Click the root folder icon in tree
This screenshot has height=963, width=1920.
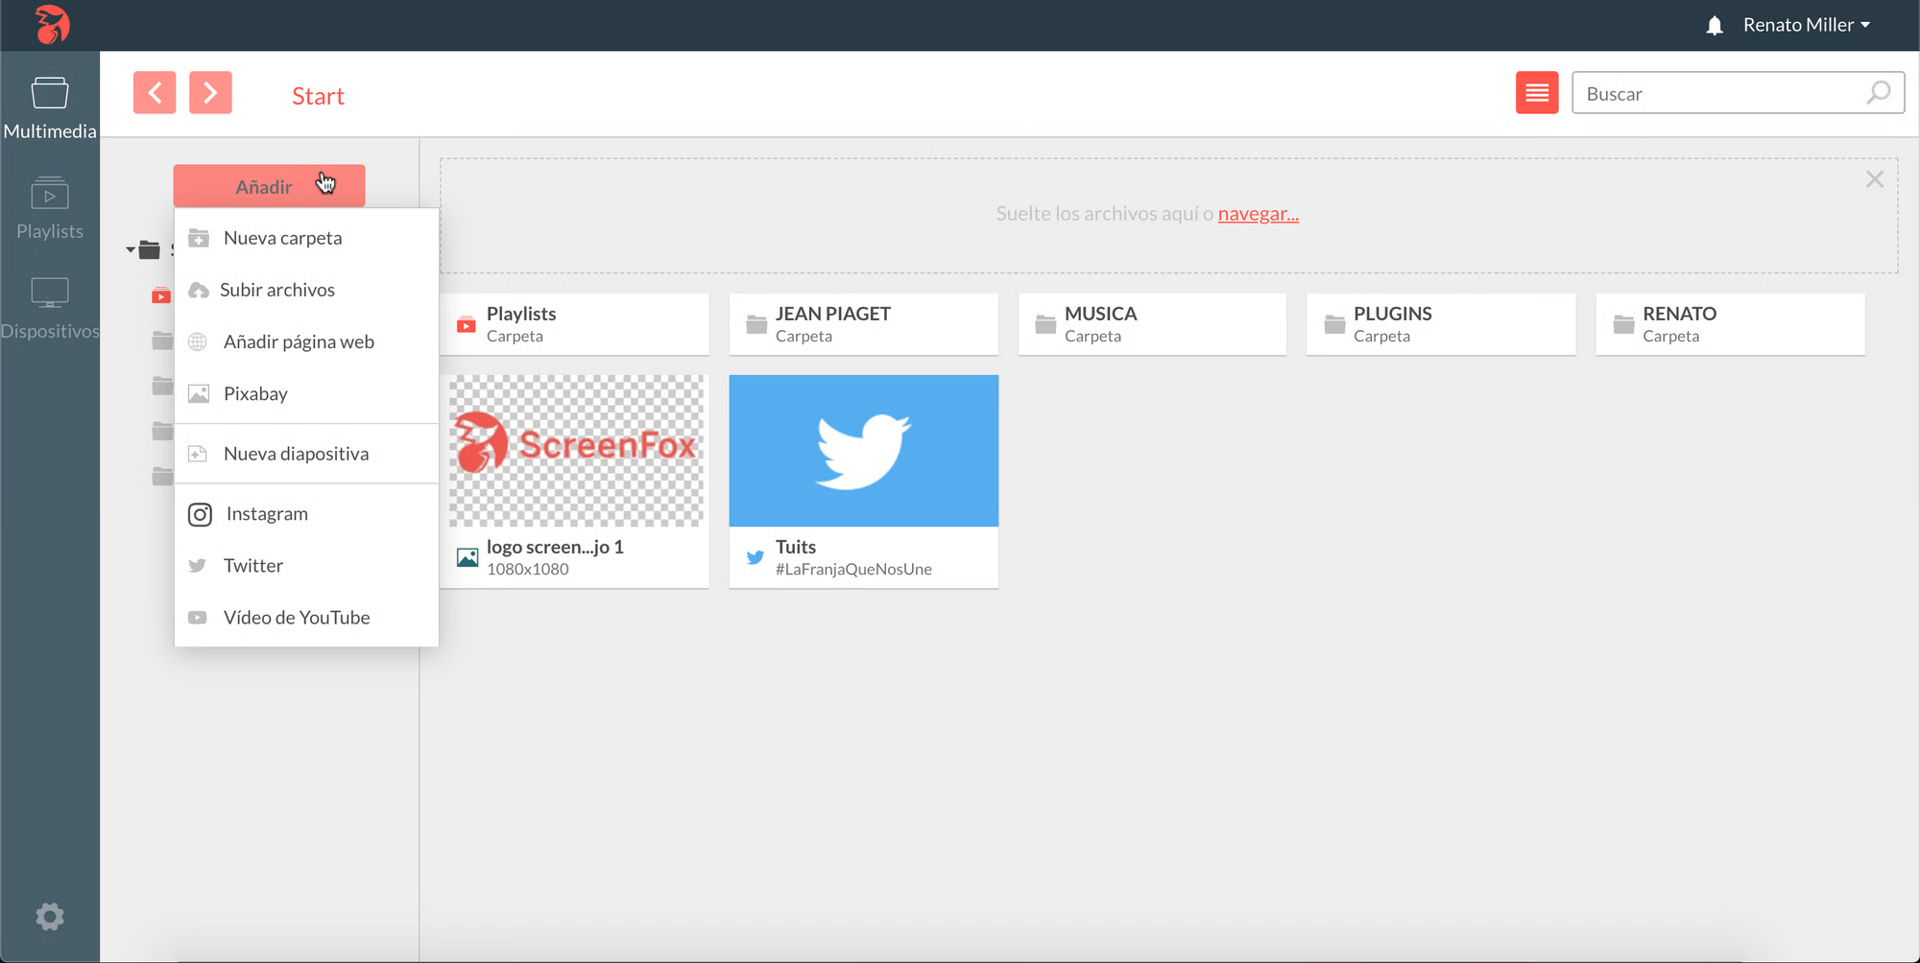[x=149, y=250]
